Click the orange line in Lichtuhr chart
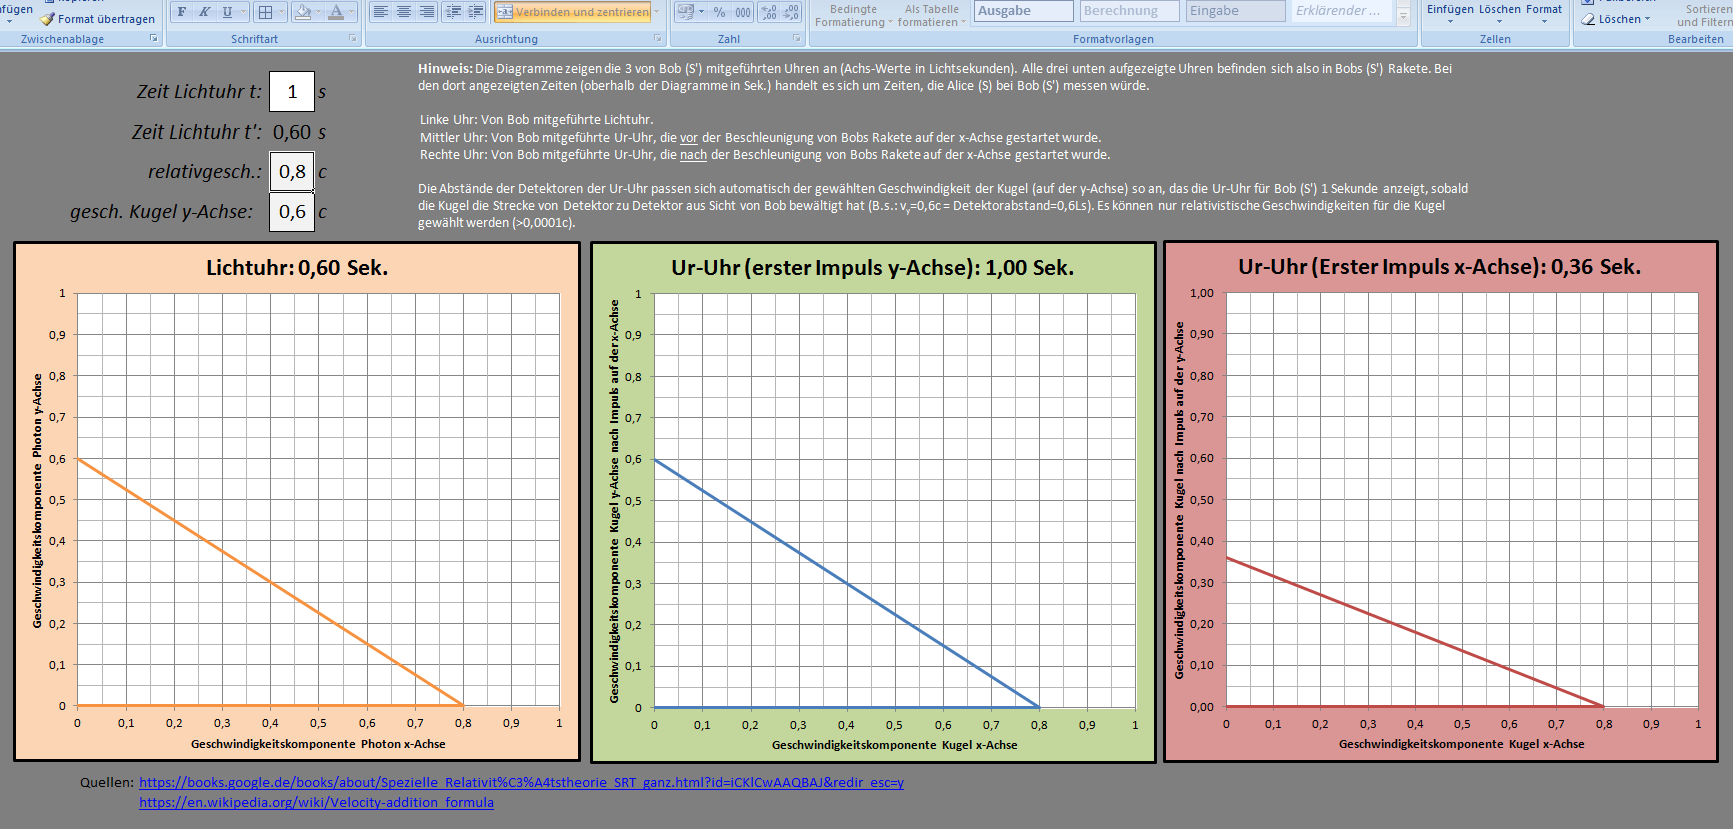Viewport: 1733px width, 829px height. 270,582
